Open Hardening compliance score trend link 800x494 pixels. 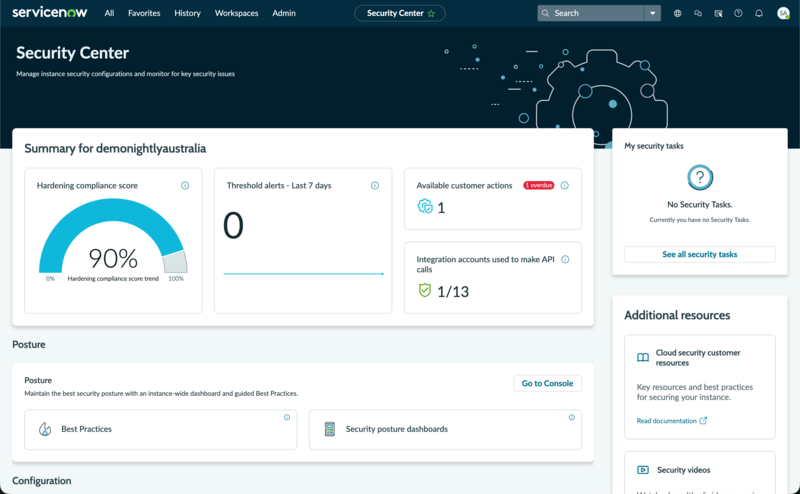pos(113,279)
